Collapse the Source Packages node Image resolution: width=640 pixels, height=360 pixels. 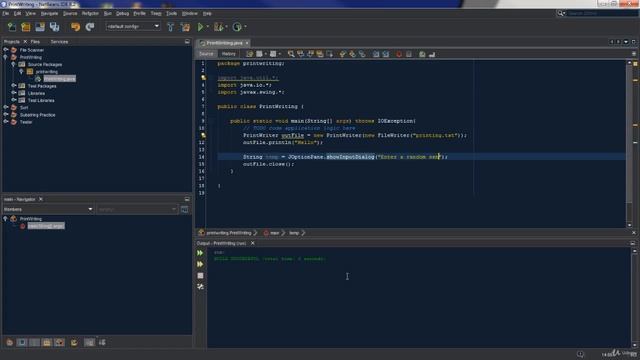13,64
